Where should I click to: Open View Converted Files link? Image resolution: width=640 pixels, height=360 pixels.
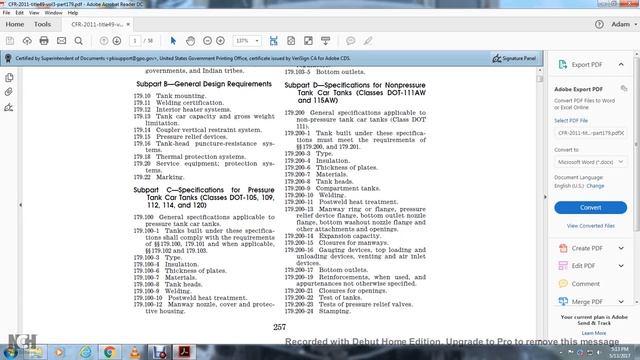pyautogui.click(x=591, y=226)
